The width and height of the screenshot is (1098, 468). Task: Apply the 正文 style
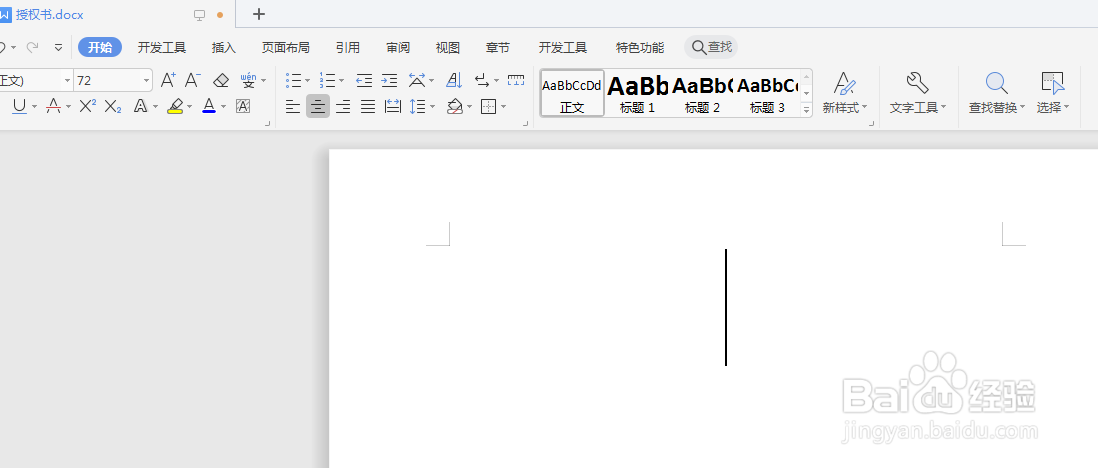tap(572, 93)
